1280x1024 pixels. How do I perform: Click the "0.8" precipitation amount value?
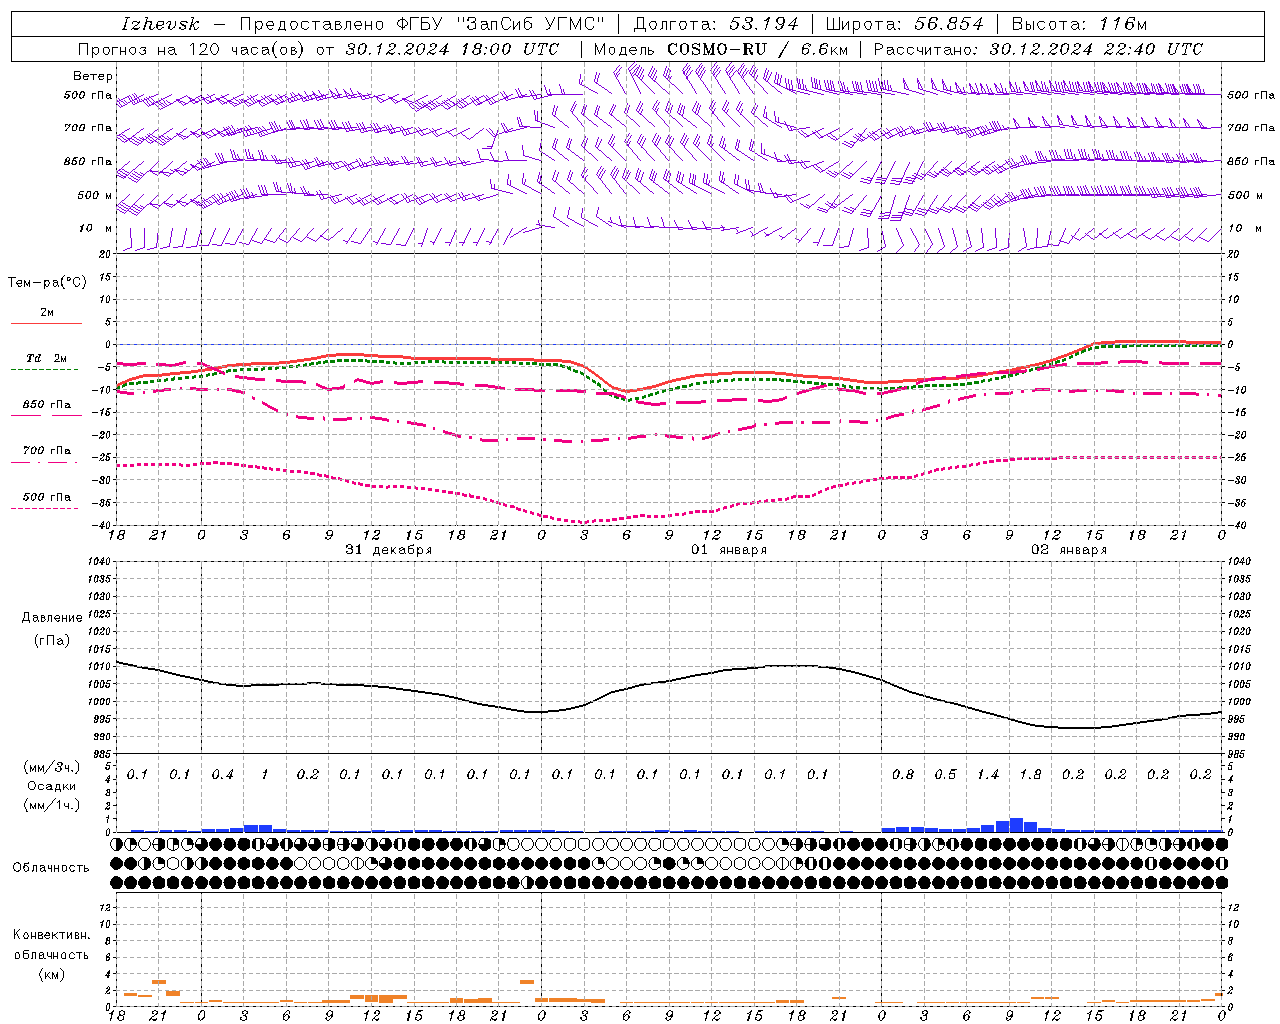[903, 775]
